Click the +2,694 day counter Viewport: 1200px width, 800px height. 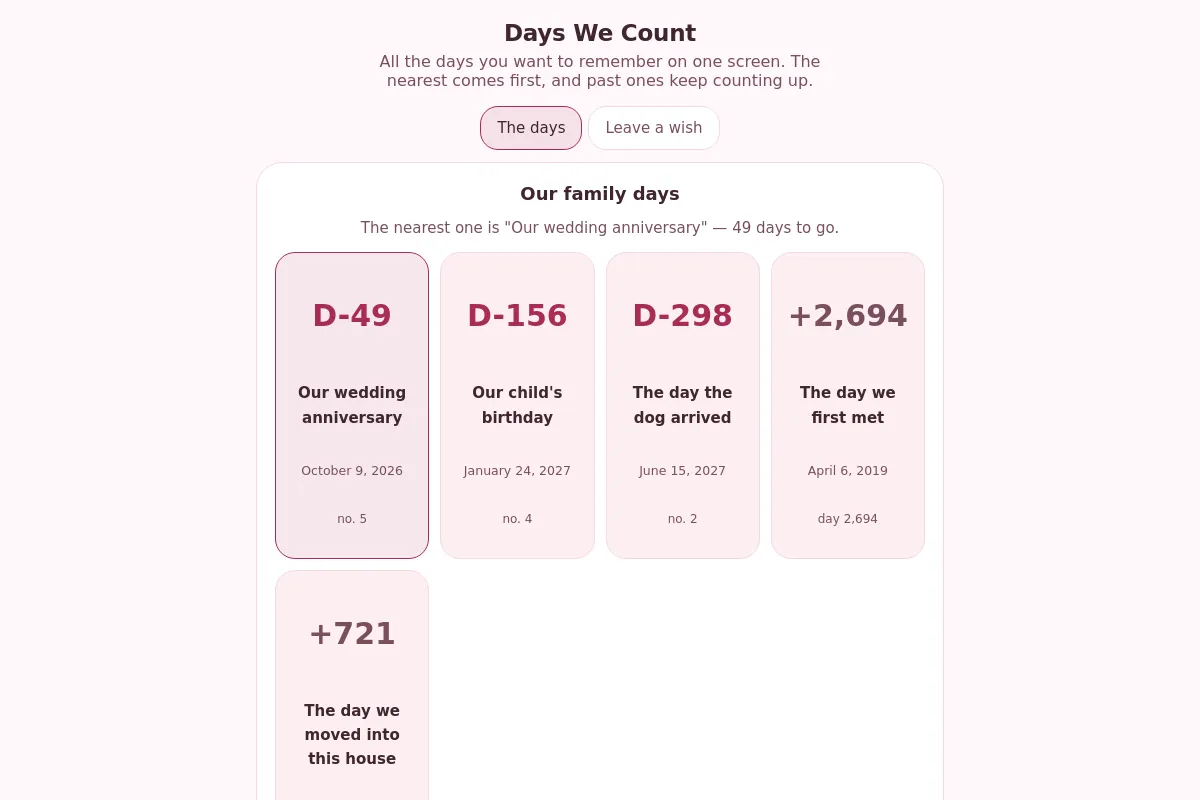[848, 316]
